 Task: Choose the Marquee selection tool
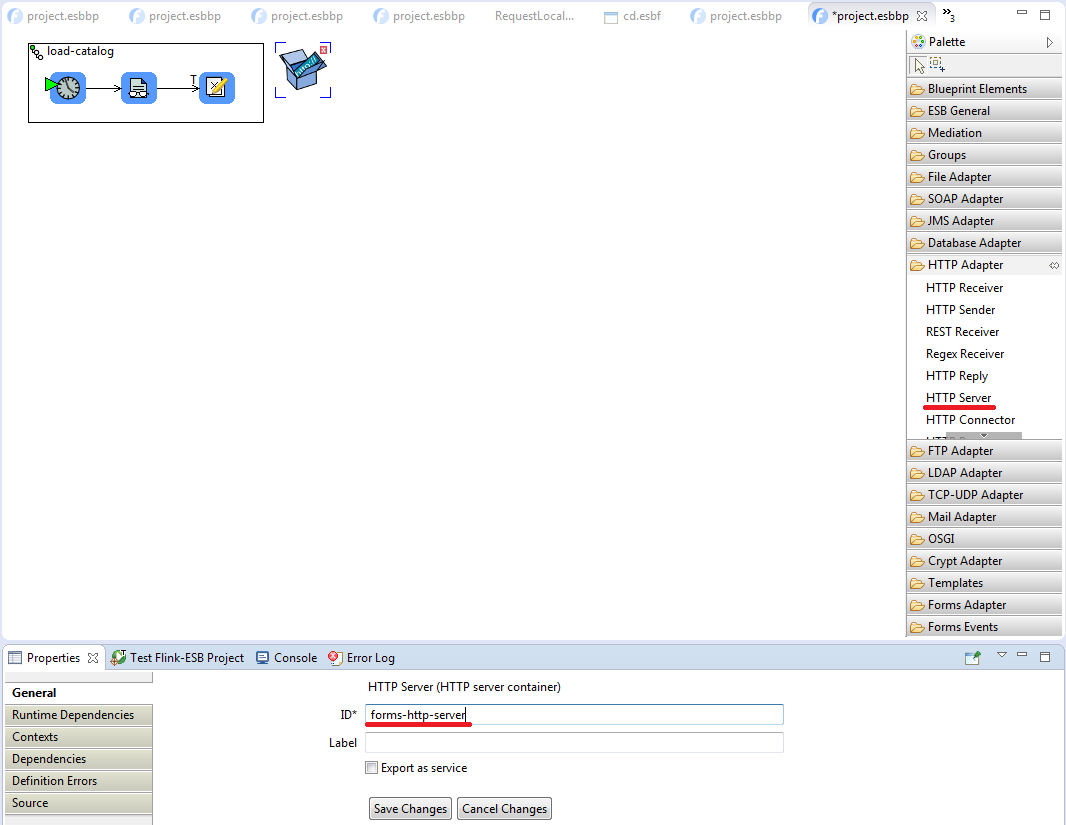point(937,65)
